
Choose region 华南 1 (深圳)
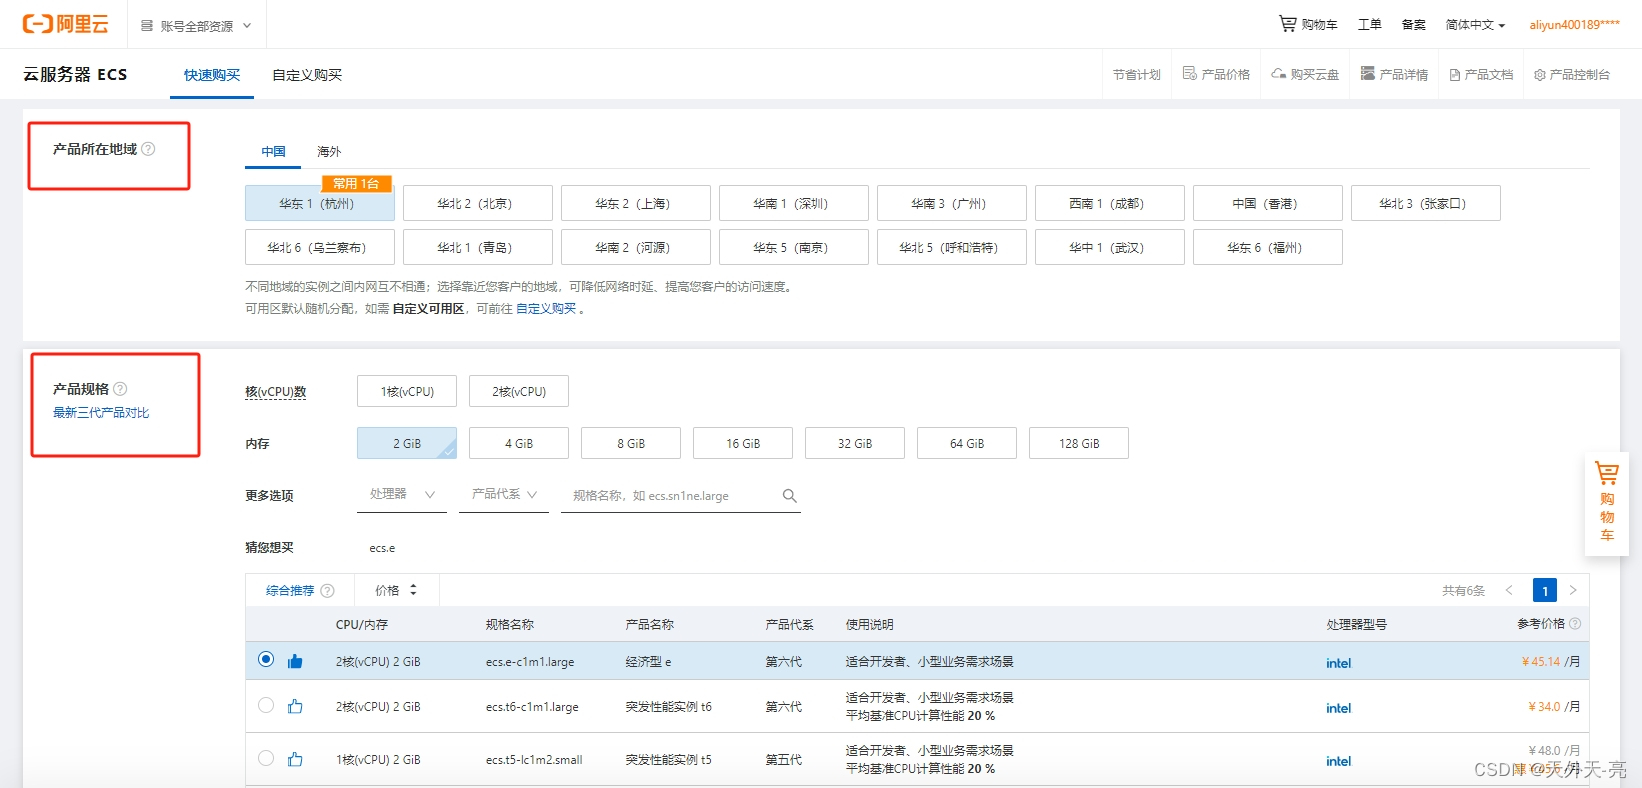coord(794,203)
